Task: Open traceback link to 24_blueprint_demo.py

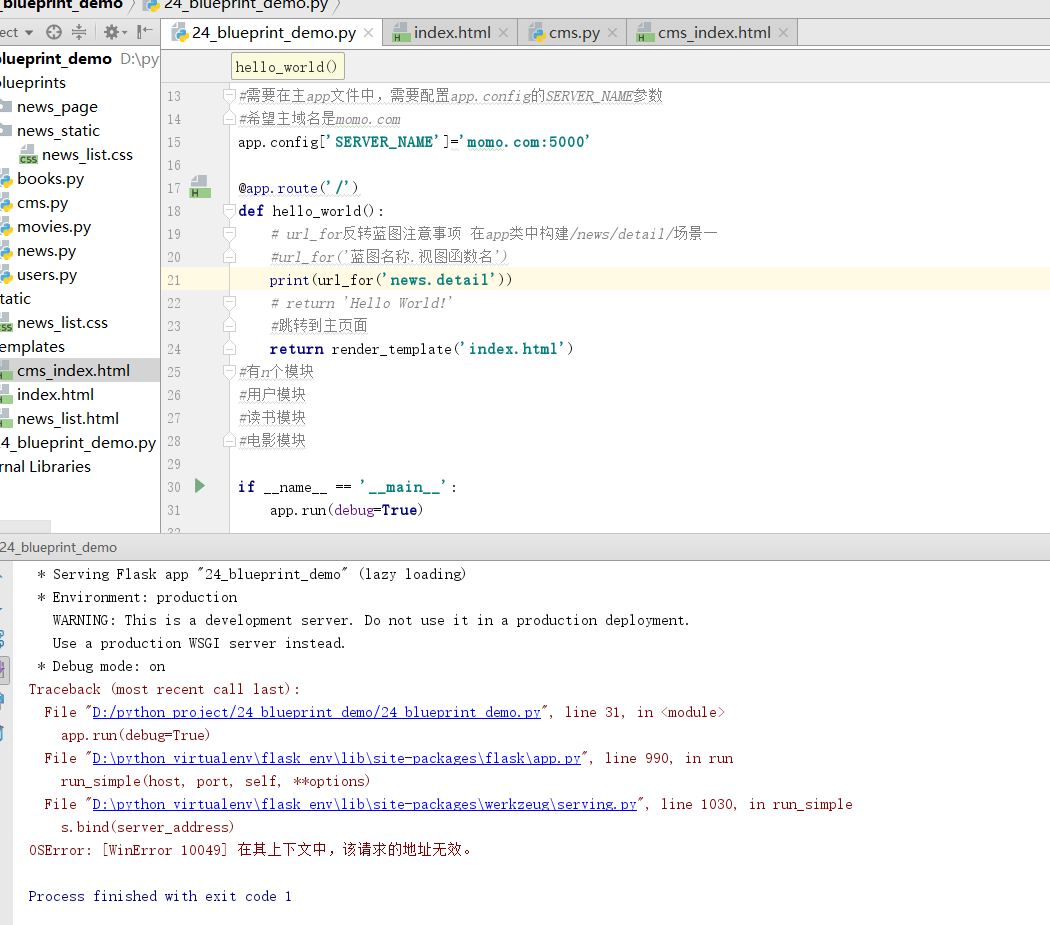Action: tap(316, 712)
